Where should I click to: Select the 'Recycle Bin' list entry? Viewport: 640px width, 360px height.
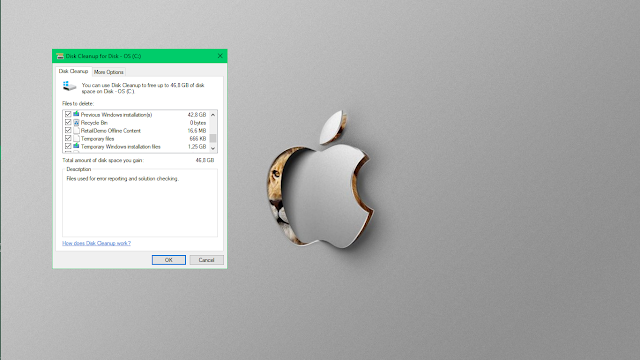point(94,122)
